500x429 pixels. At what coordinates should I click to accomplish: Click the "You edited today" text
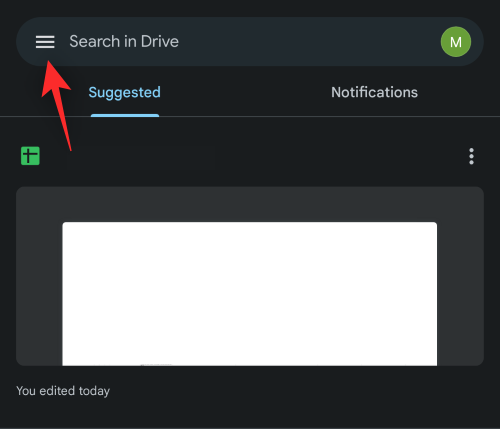[63, 391]
